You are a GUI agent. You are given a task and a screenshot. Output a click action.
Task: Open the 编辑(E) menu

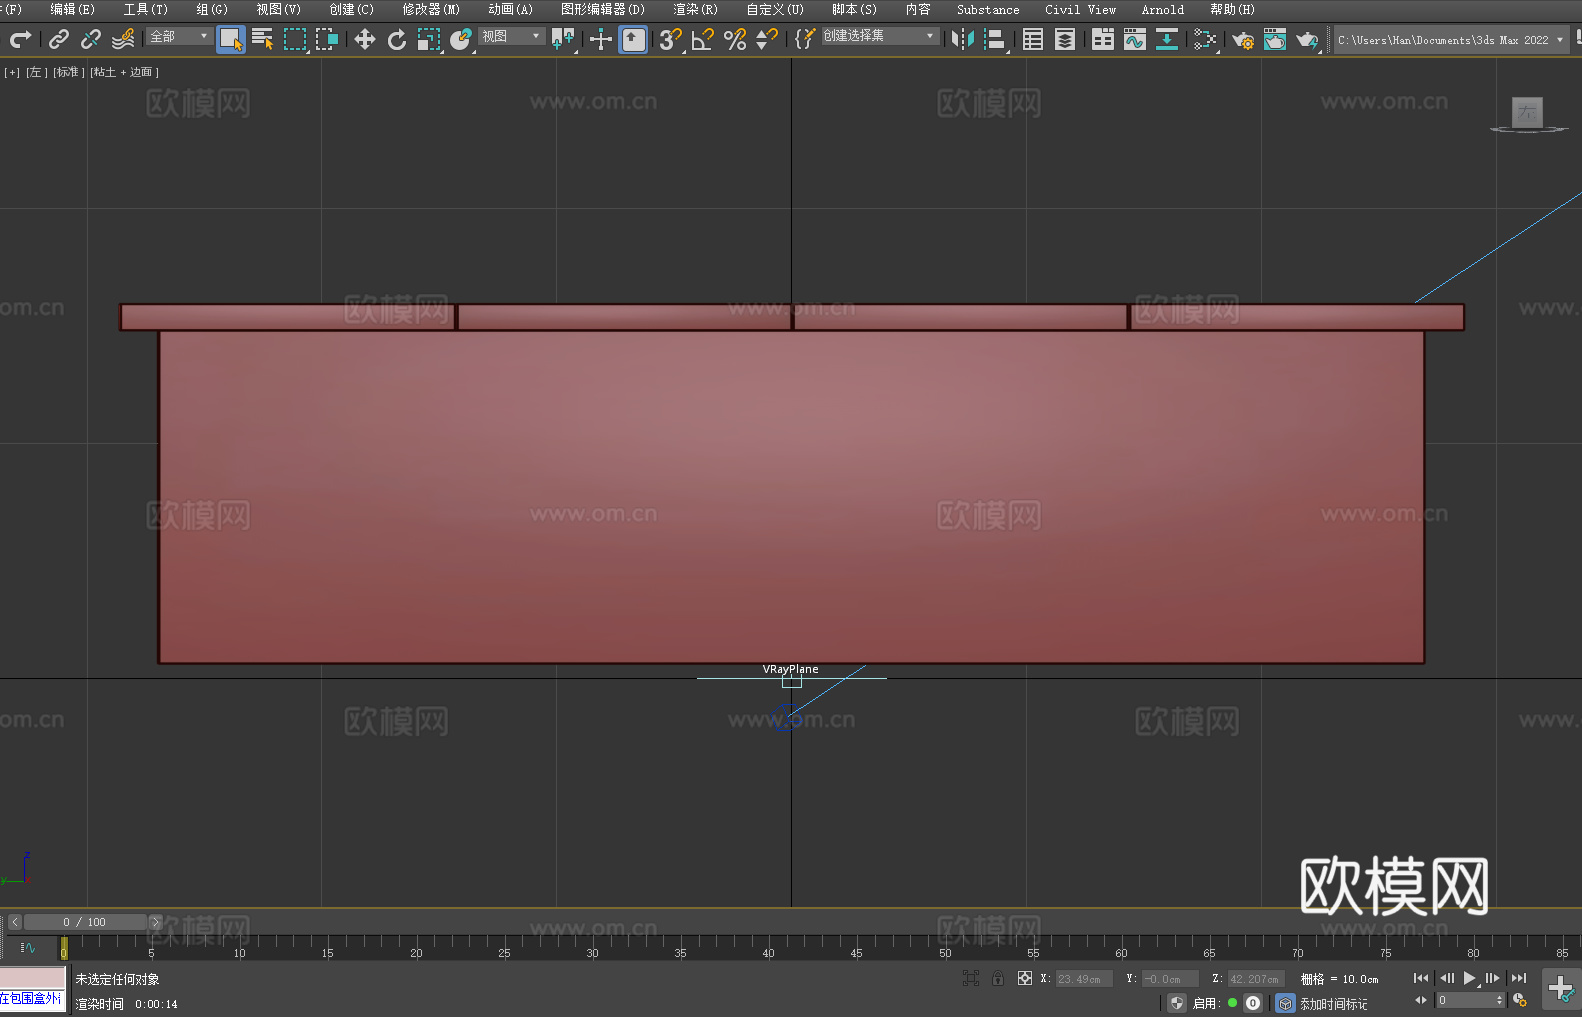point(72,9)
